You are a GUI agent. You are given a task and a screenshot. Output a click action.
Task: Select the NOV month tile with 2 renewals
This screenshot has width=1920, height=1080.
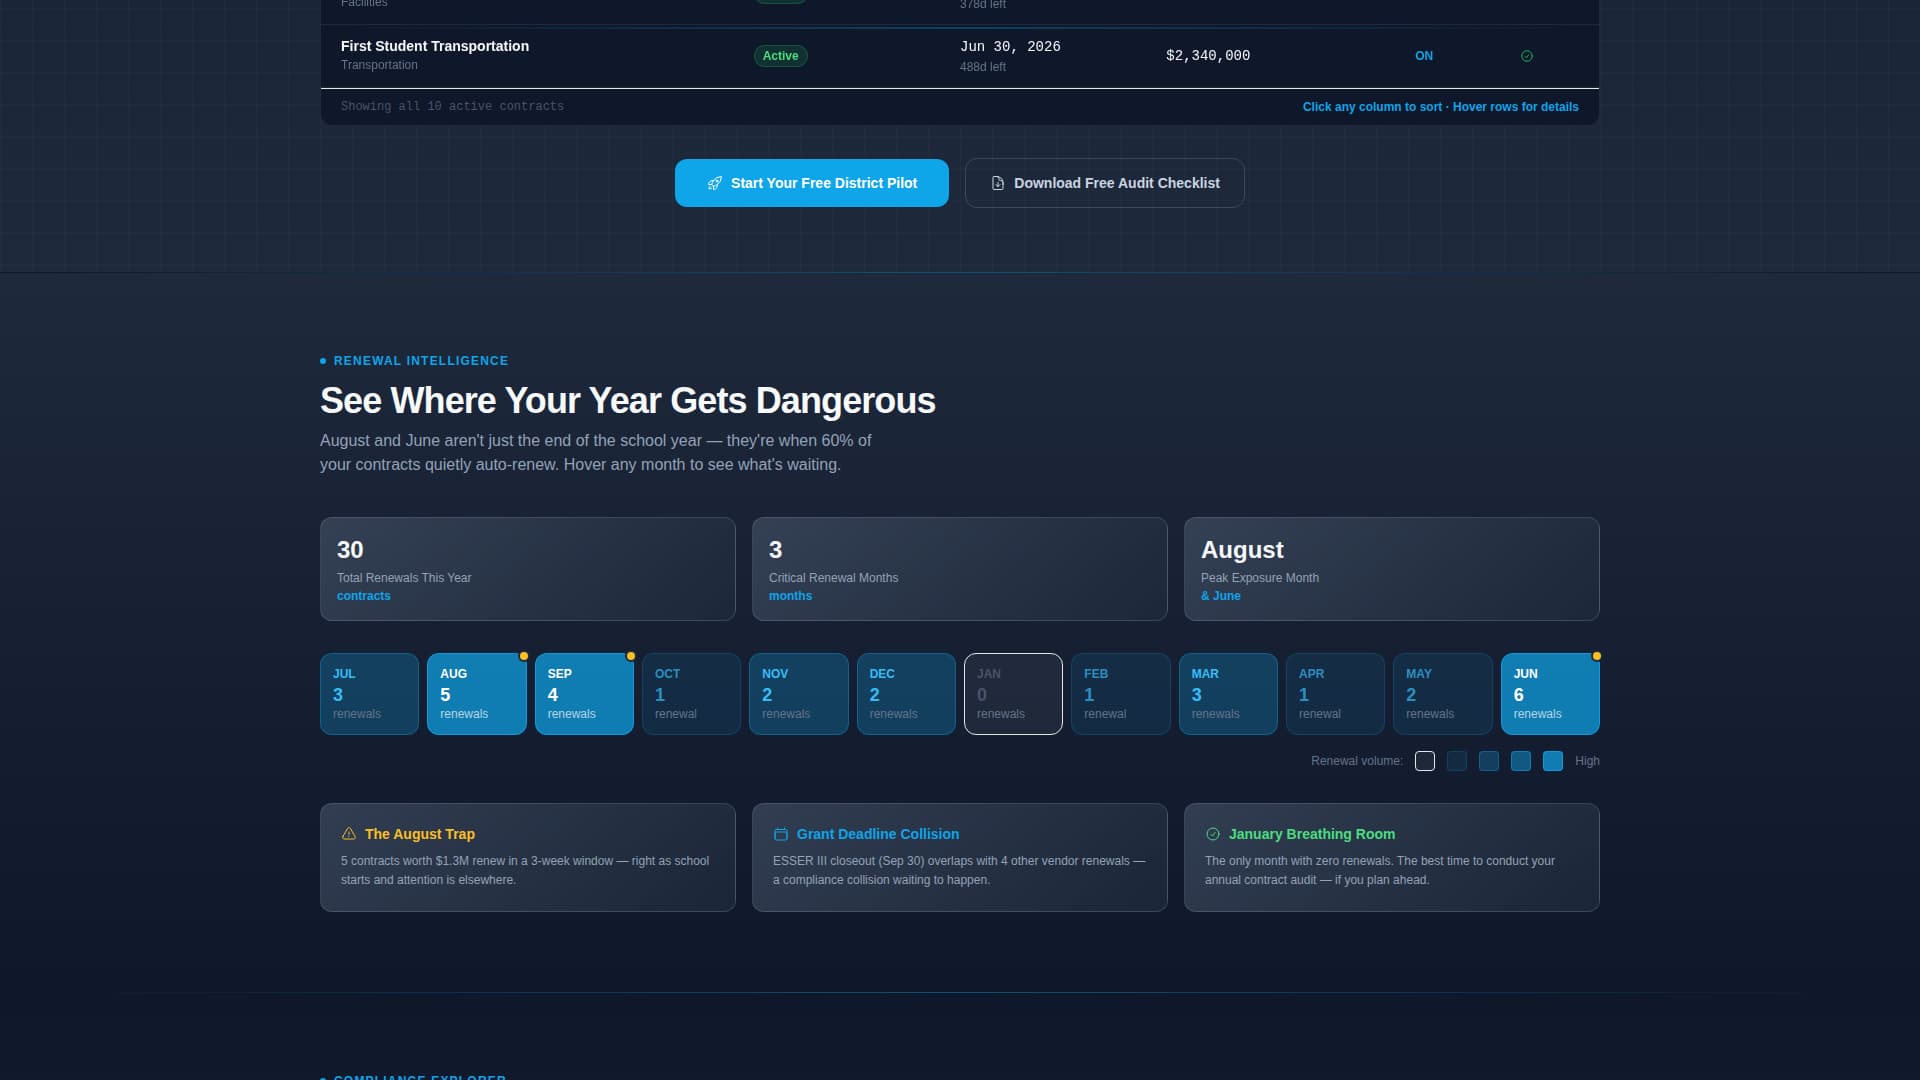point(799,694)
